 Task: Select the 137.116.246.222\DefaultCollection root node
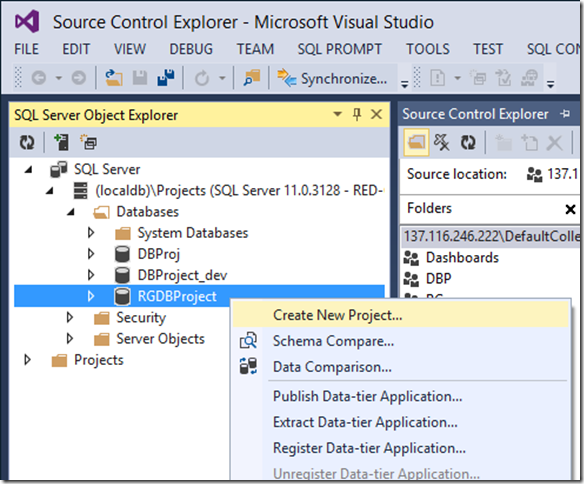(x=492, y=236)
